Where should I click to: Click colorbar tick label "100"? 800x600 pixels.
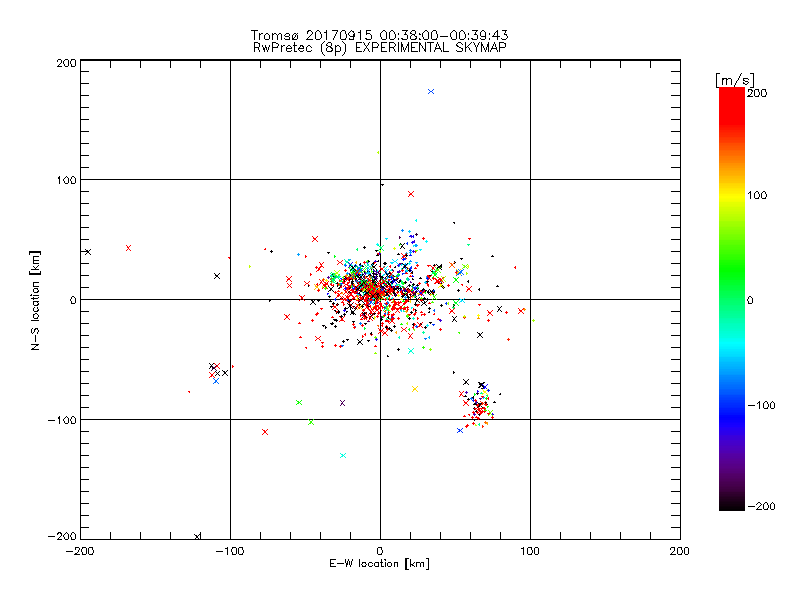[x=757, y=195]
